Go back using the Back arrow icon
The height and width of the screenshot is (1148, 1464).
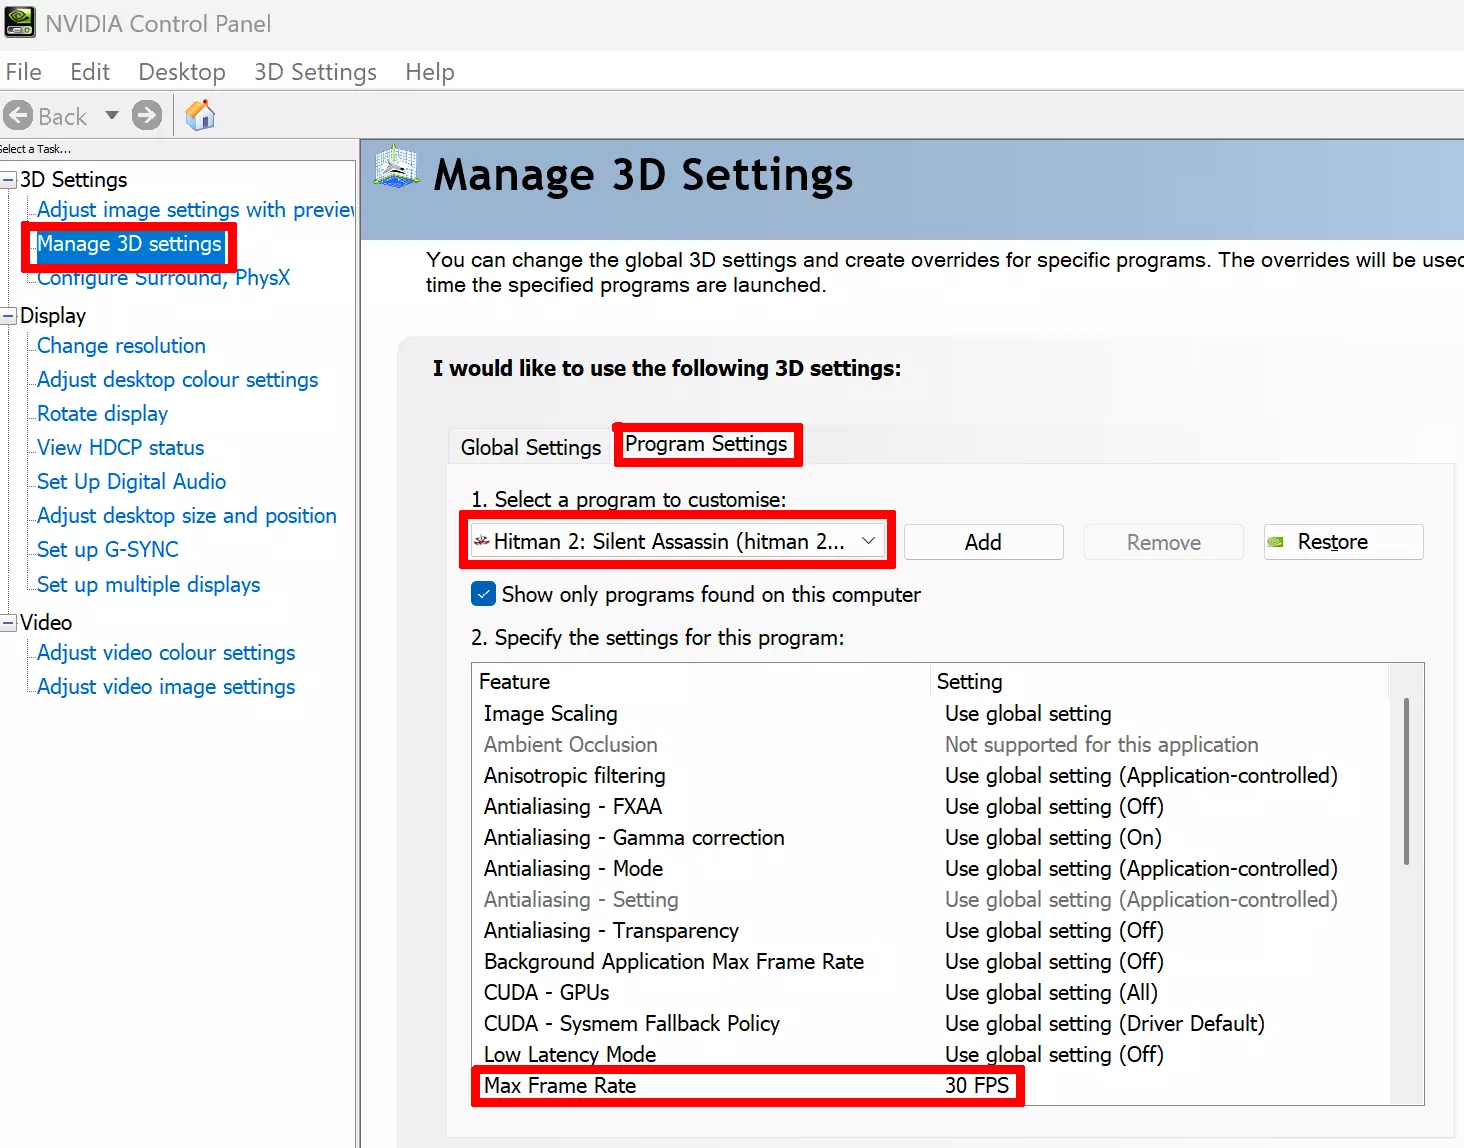click(x=18, y=116)
